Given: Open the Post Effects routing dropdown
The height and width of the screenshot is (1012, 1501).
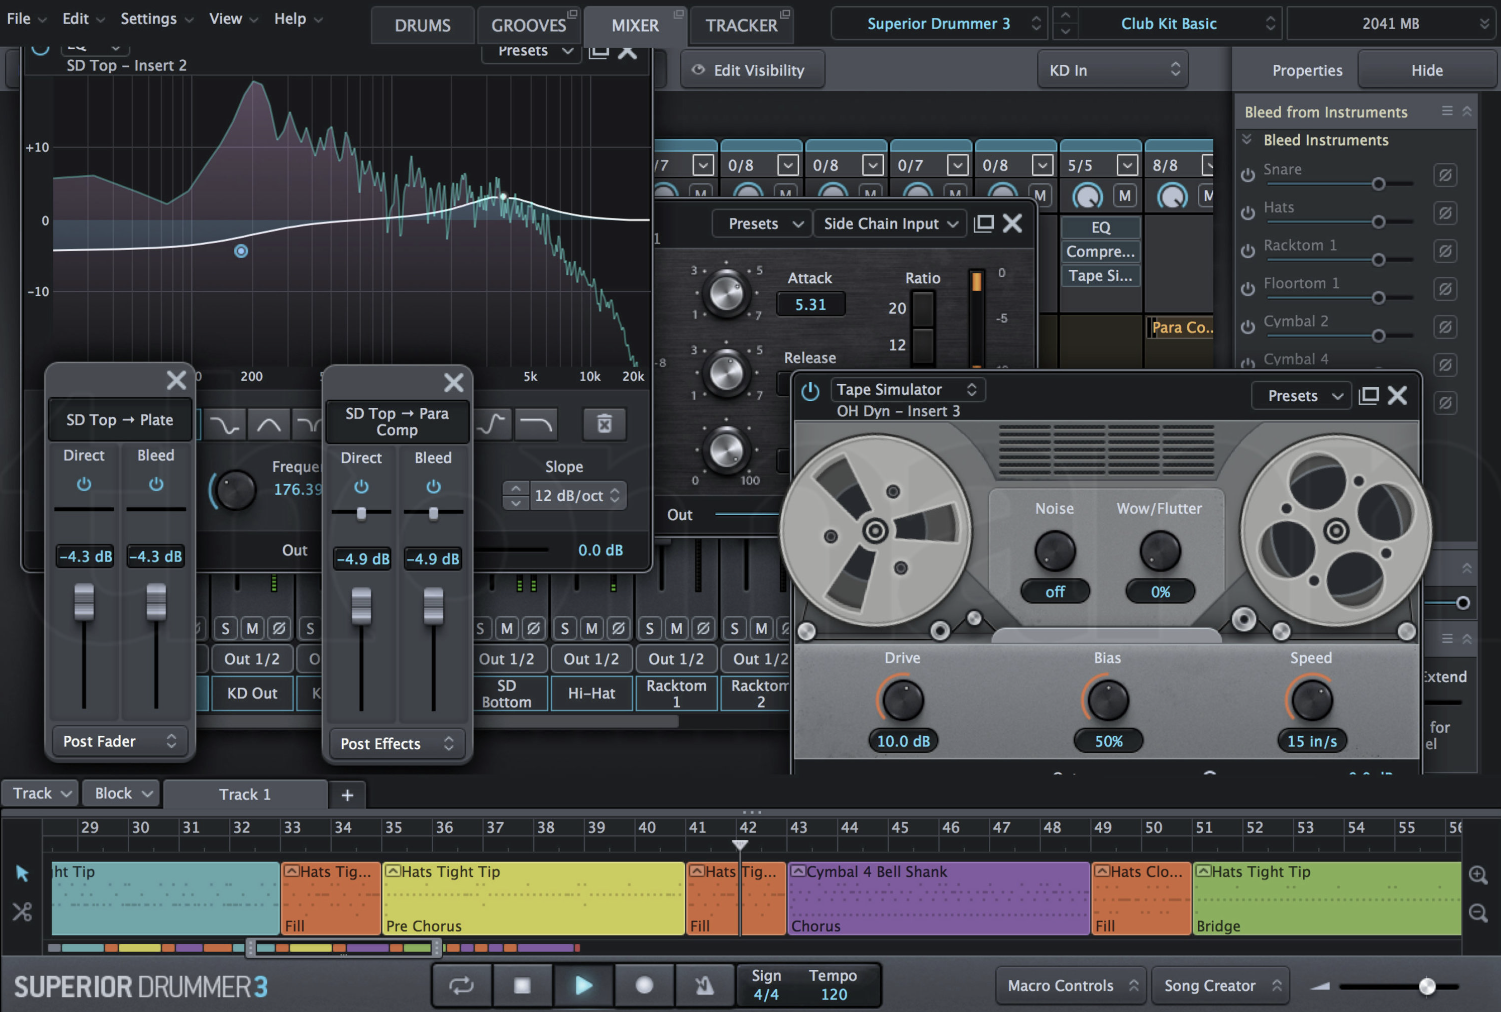Looking at the screenshot, I should (x=396, y=743).
